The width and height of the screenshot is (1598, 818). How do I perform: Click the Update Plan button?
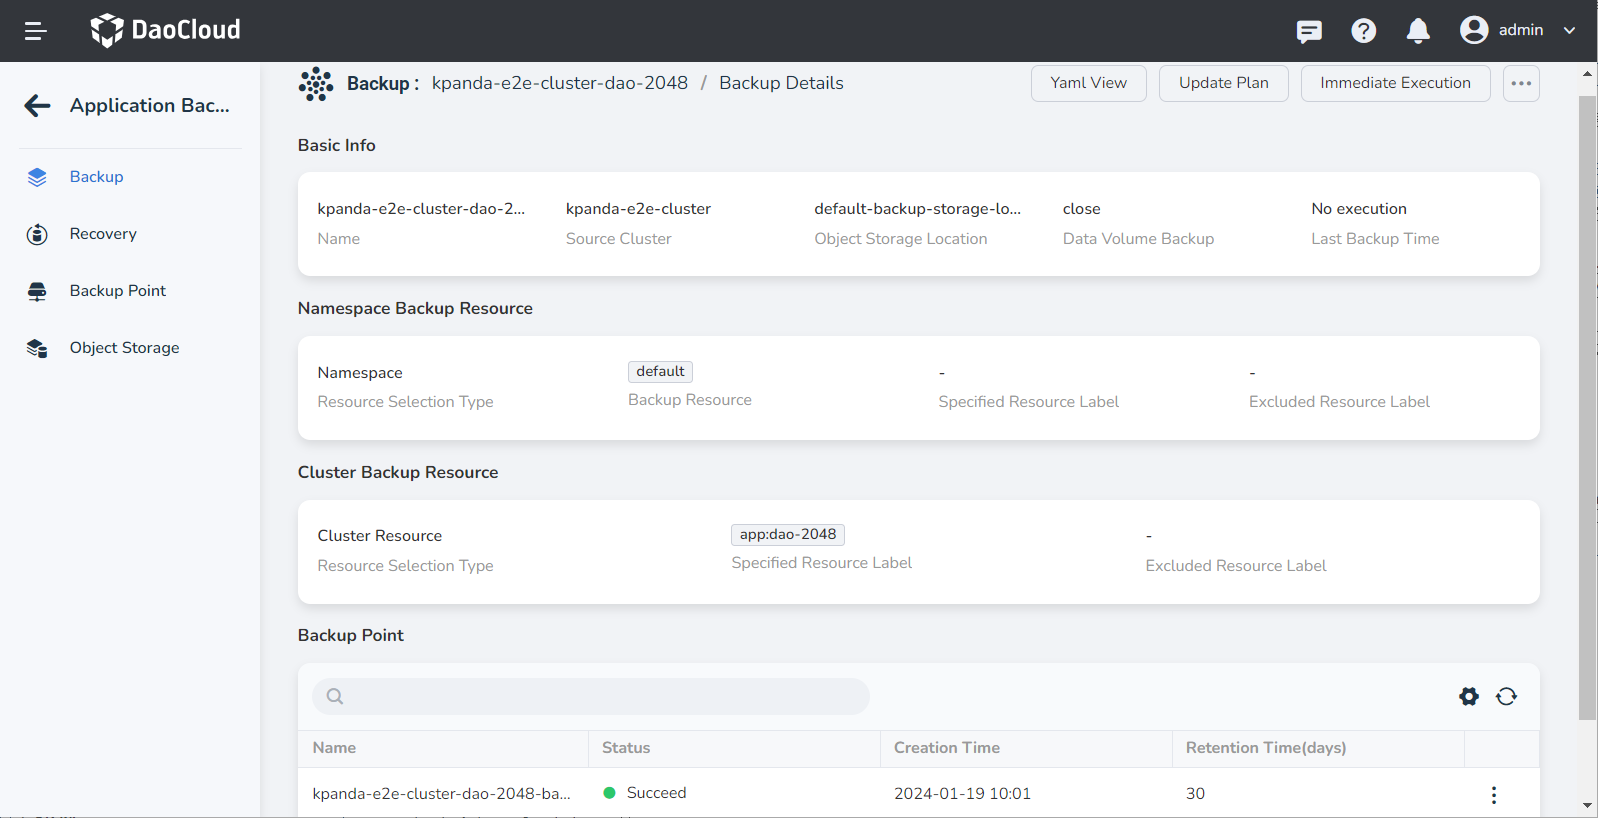(x=1223, y=83)
